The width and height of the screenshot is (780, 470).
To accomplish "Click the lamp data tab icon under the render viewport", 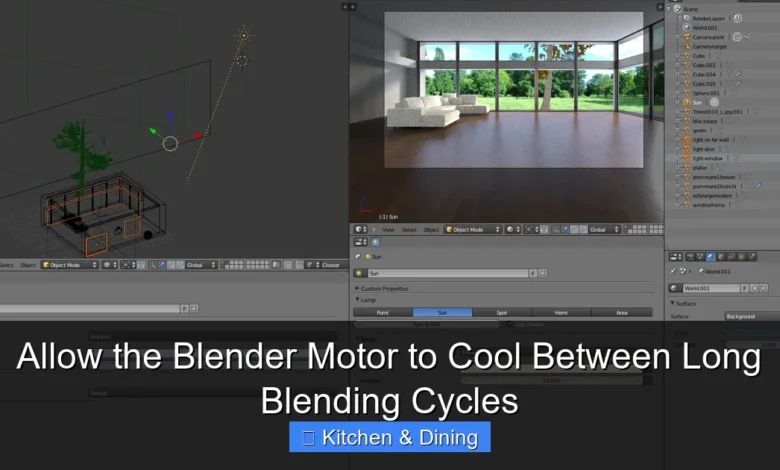I will point(376,242).
